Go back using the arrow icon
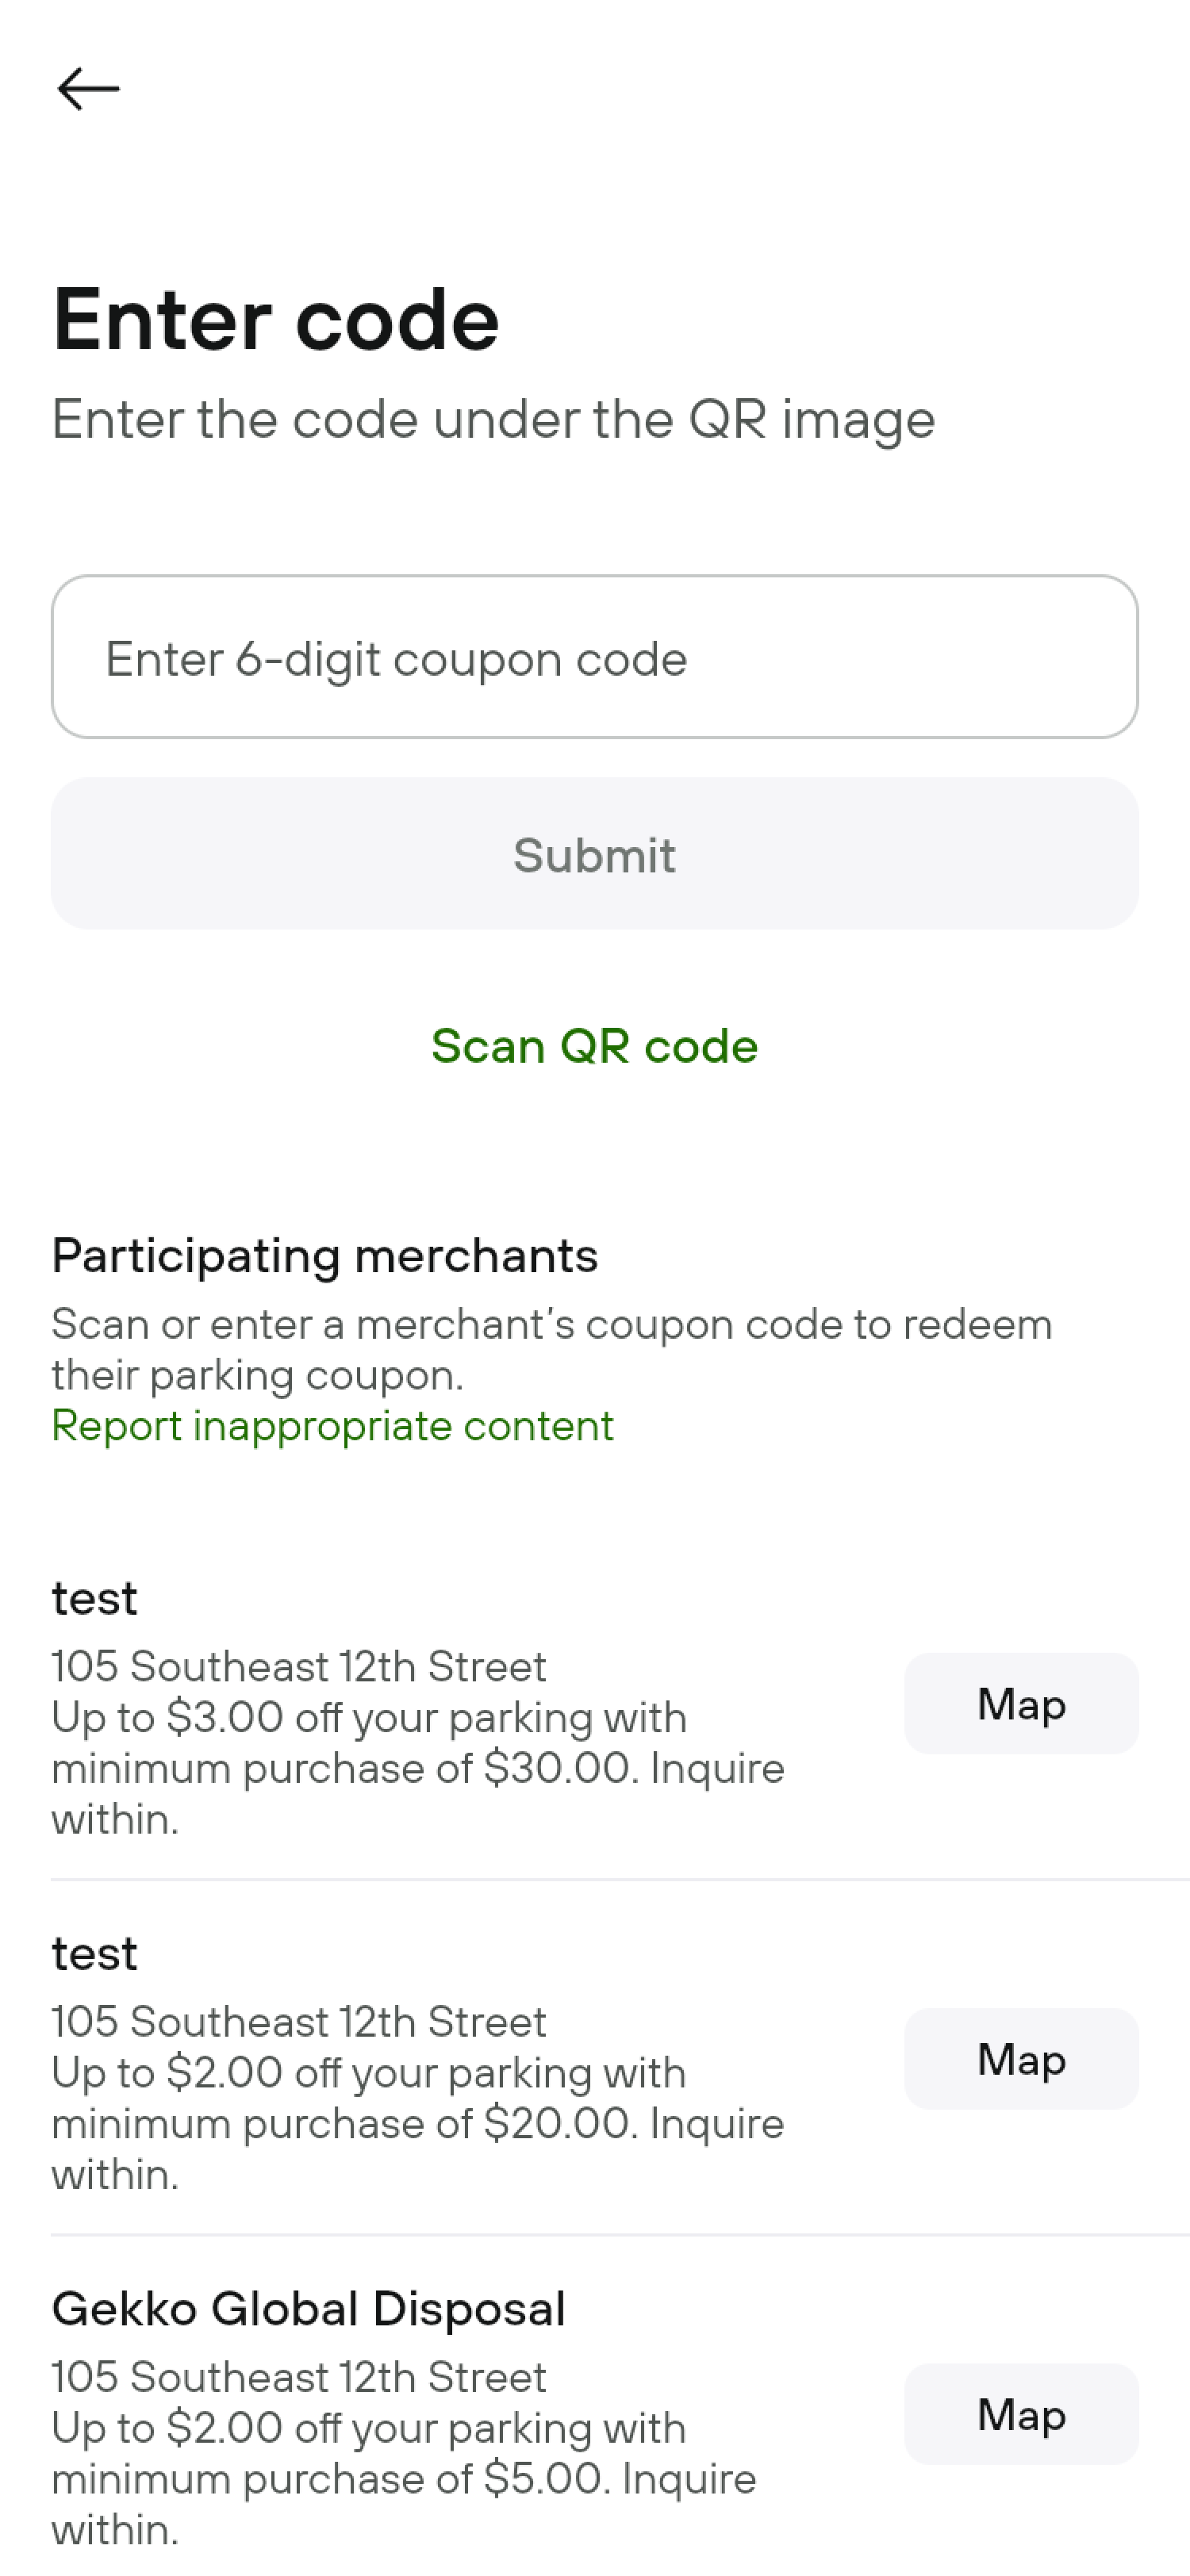 pyautogui.click(x=88, y=89)
